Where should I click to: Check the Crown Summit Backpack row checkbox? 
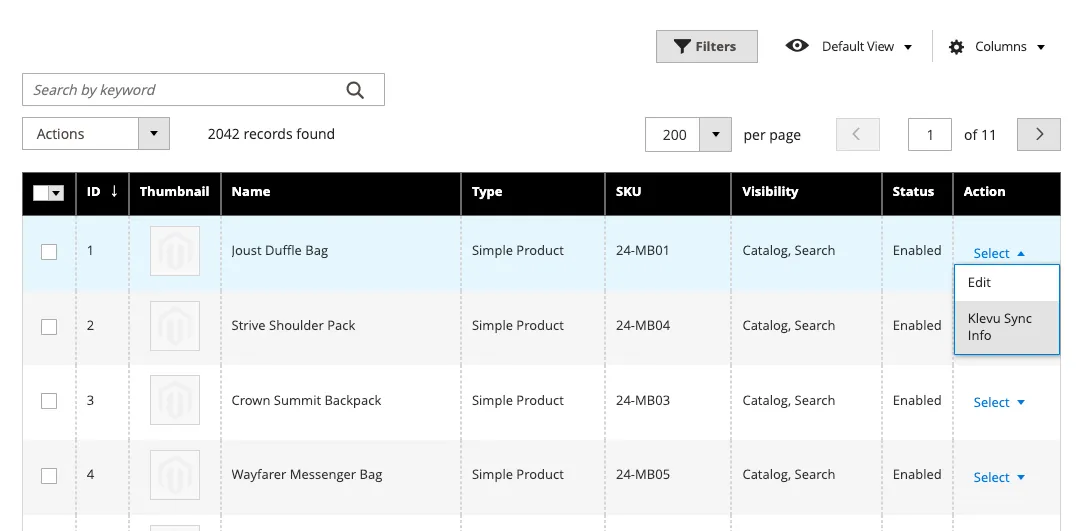click(49, 400)
